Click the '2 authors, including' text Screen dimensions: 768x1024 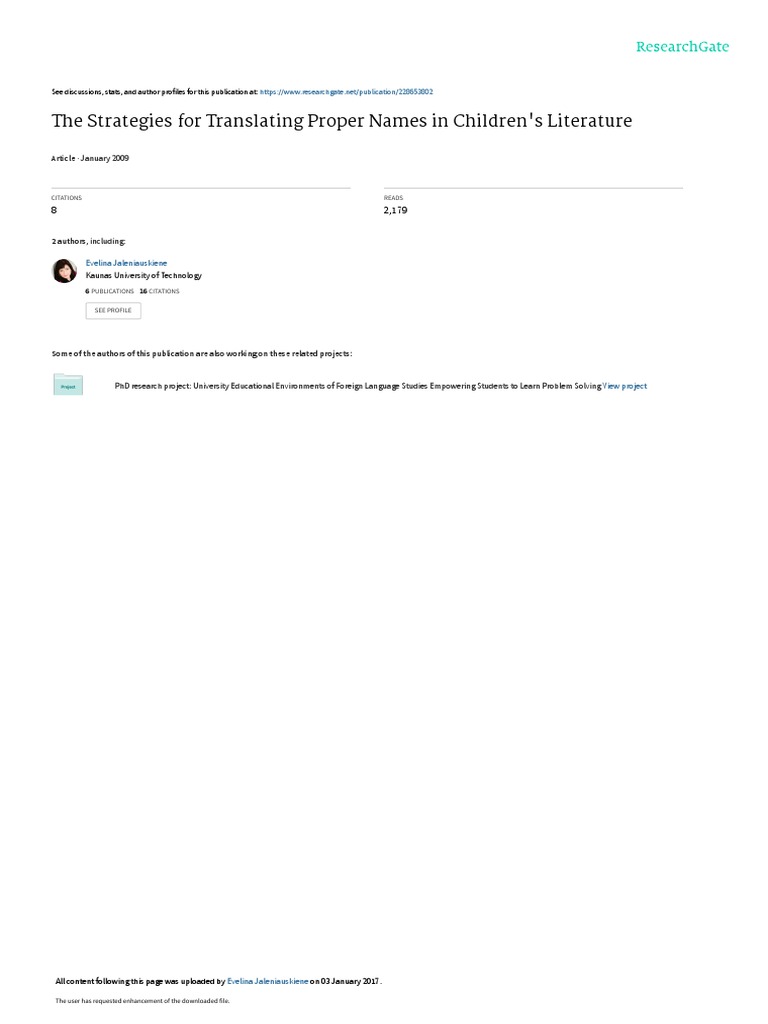[89, 242]
